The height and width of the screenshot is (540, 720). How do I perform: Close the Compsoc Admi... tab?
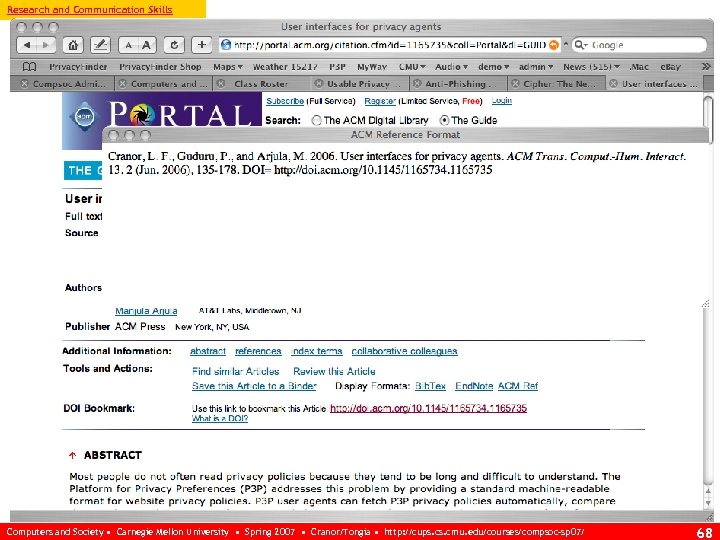(24, 84)
